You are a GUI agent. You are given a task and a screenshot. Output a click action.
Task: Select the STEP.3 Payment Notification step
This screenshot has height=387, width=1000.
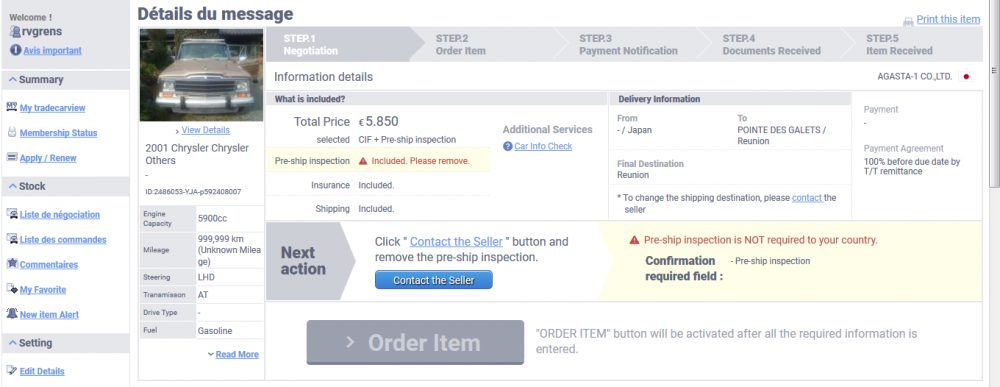pyautogui.click(x=628, y=44)
